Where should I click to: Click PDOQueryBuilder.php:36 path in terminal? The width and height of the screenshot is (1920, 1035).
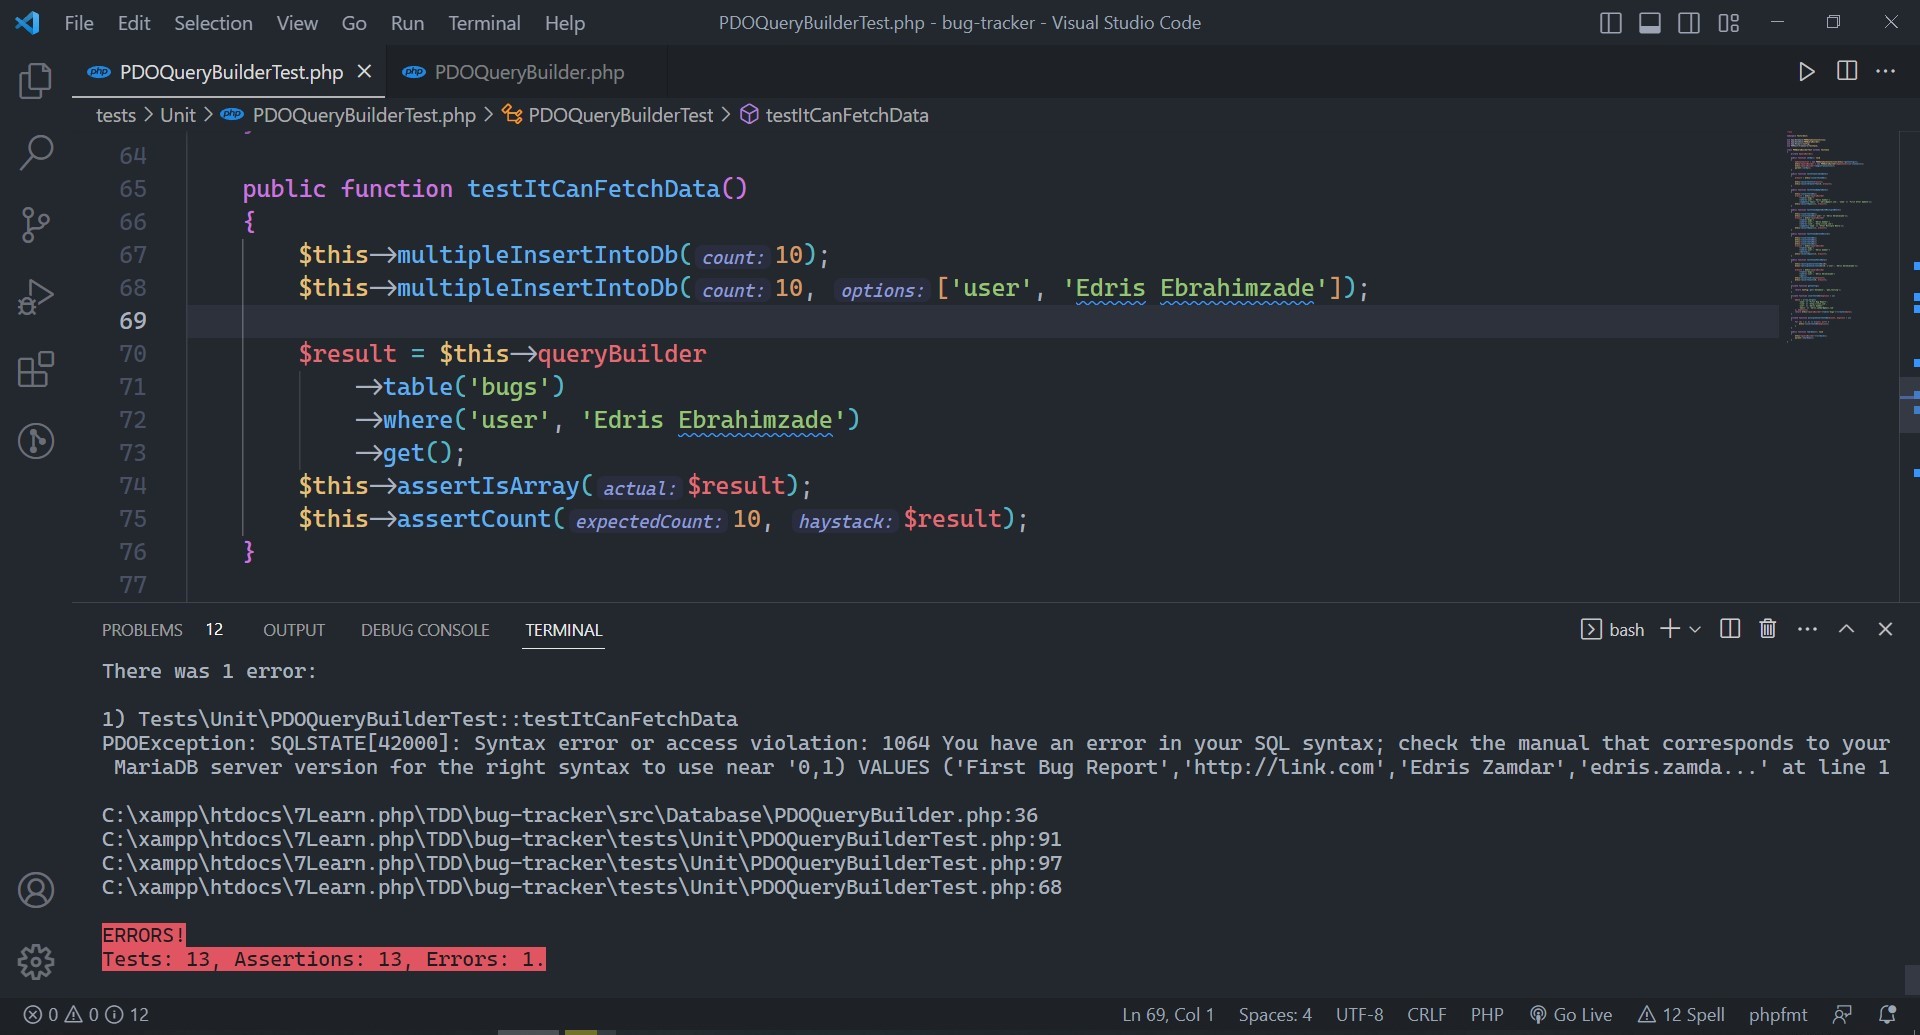tap(570, 815)
